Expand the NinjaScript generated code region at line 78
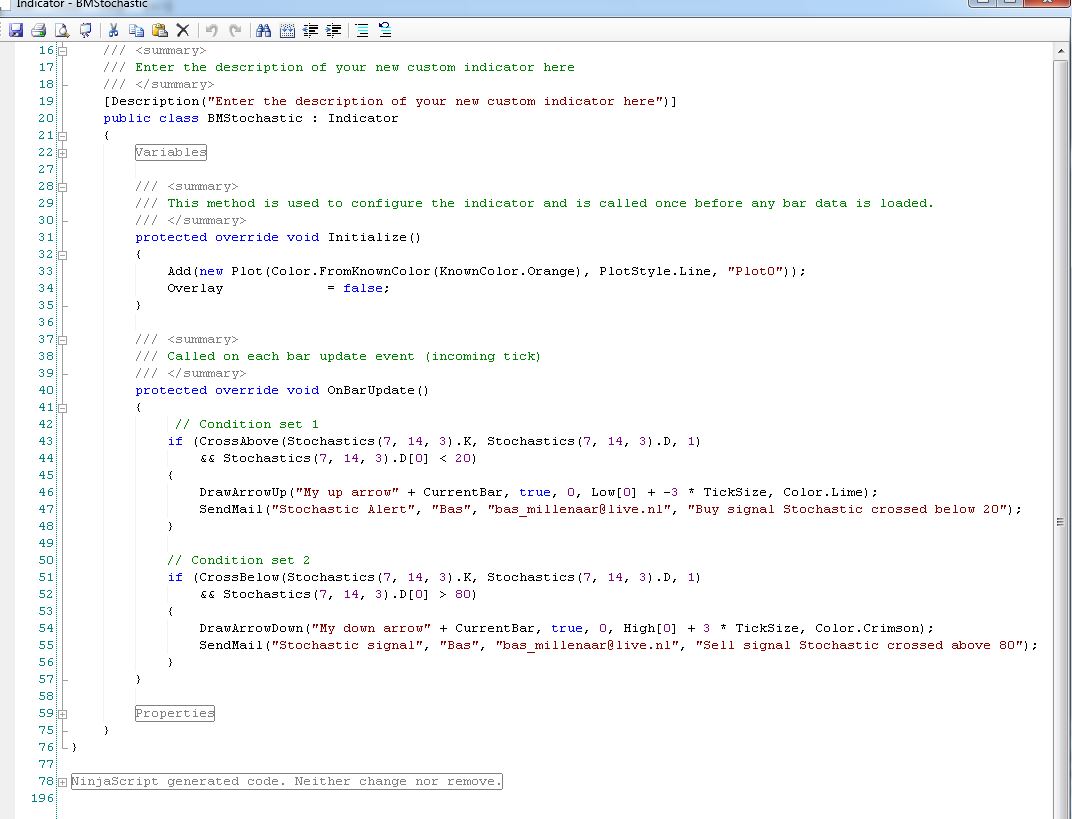1072x819 pixels. pyautogui.click(x=62, y=782)
